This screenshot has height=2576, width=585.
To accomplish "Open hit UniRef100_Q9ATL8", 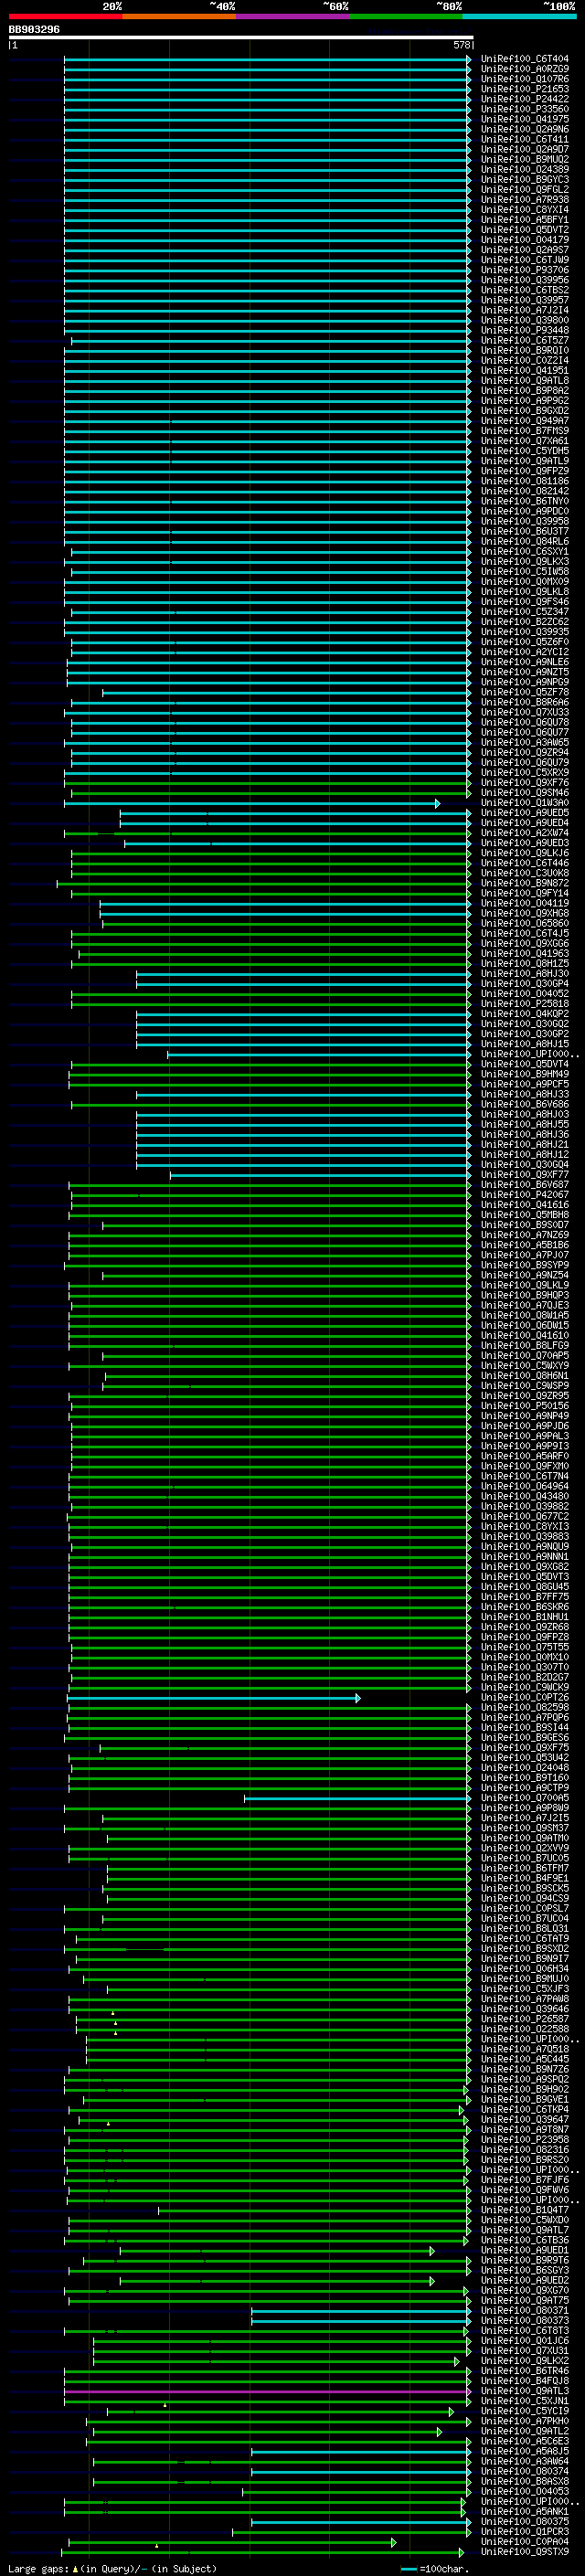I will [524, 380].
